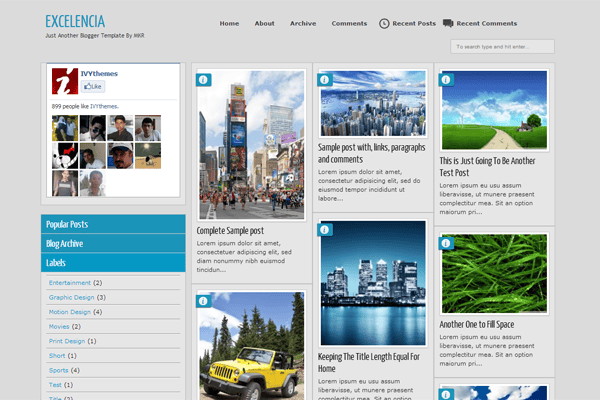Click info icon on green grass image
The height and width of the screenshot is (400, 600).
click(x=446, y=243)
